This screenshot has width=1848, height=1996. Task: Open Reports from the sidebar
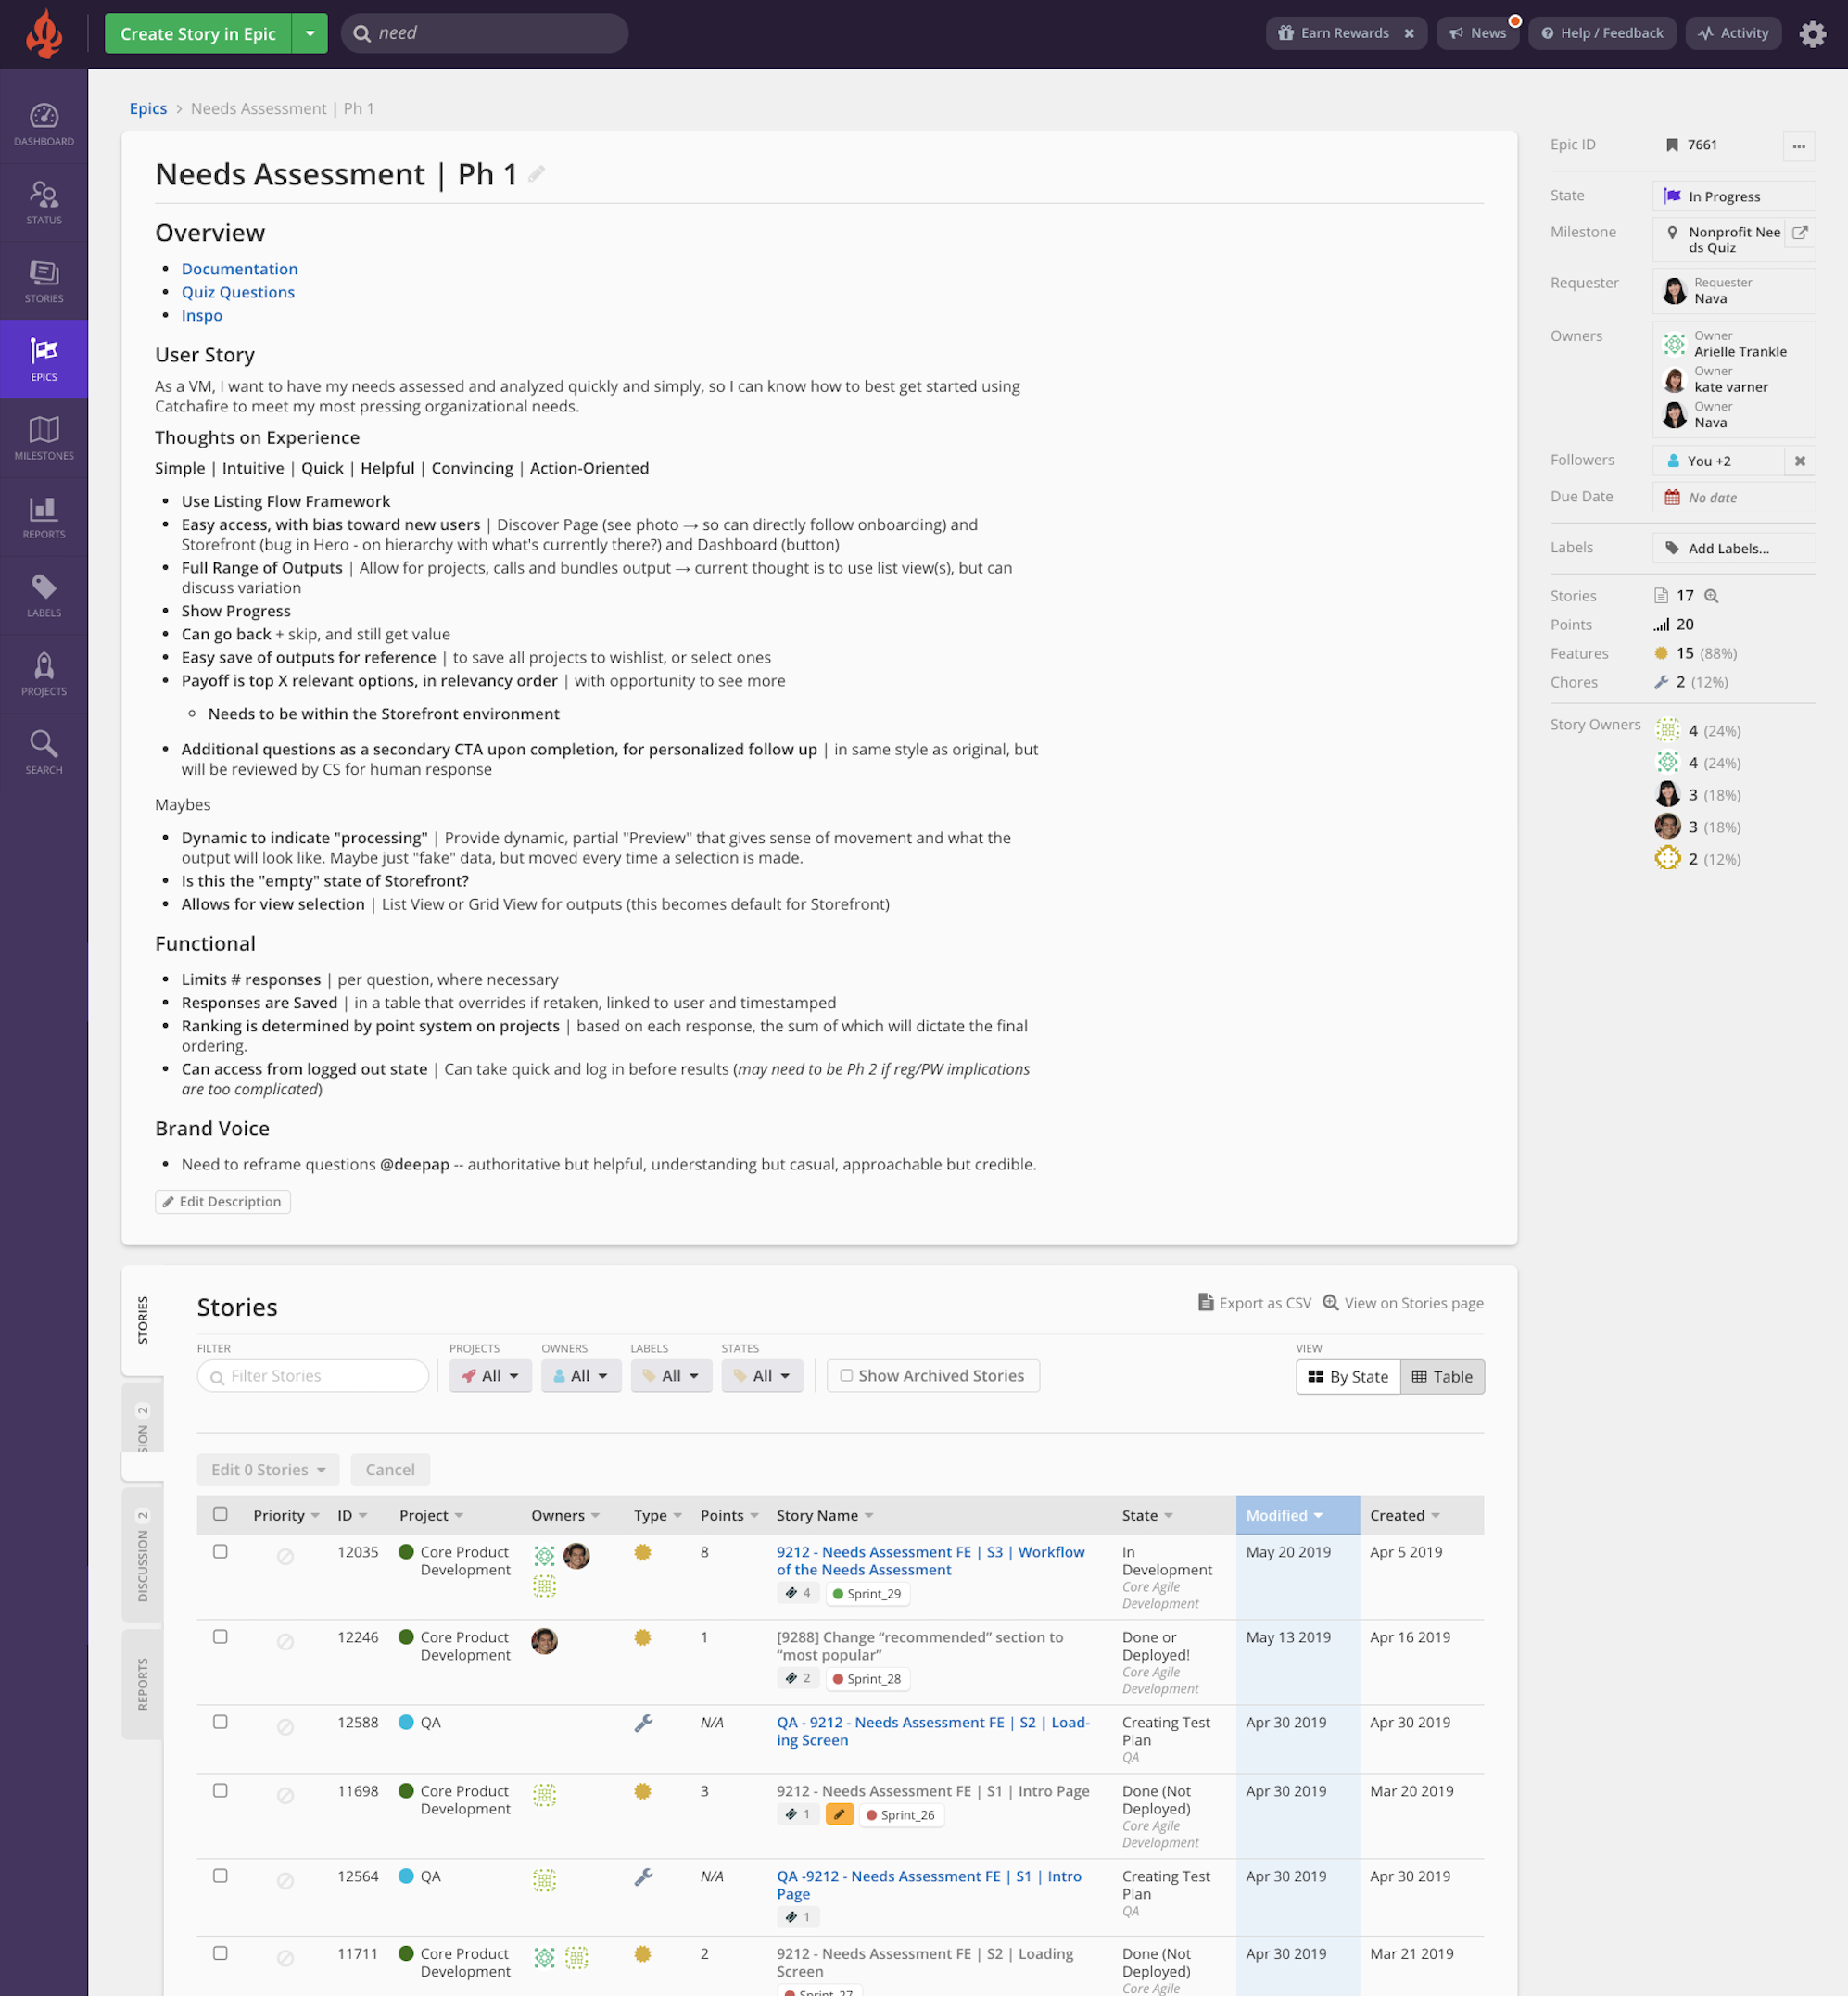tap(44, 517)
